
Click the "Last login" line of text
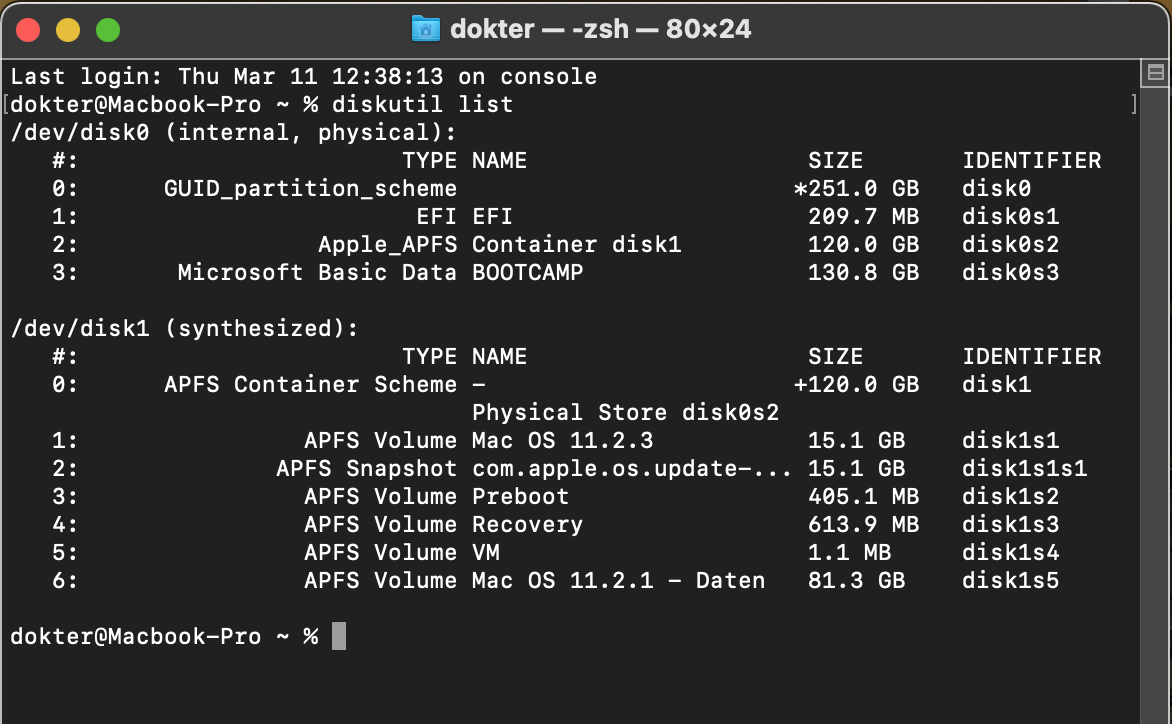(303, 77)
